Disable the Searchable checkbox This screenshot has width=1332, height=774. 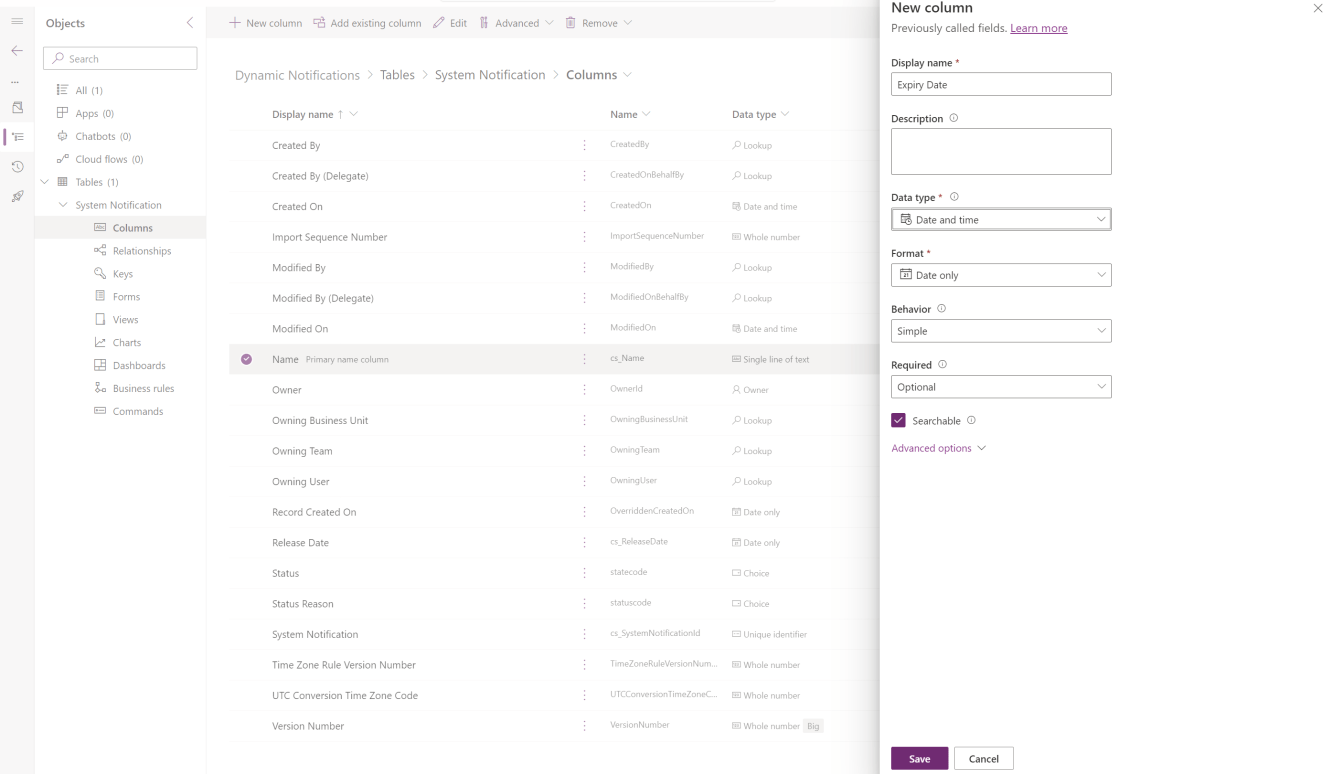[x=897, y=419]
